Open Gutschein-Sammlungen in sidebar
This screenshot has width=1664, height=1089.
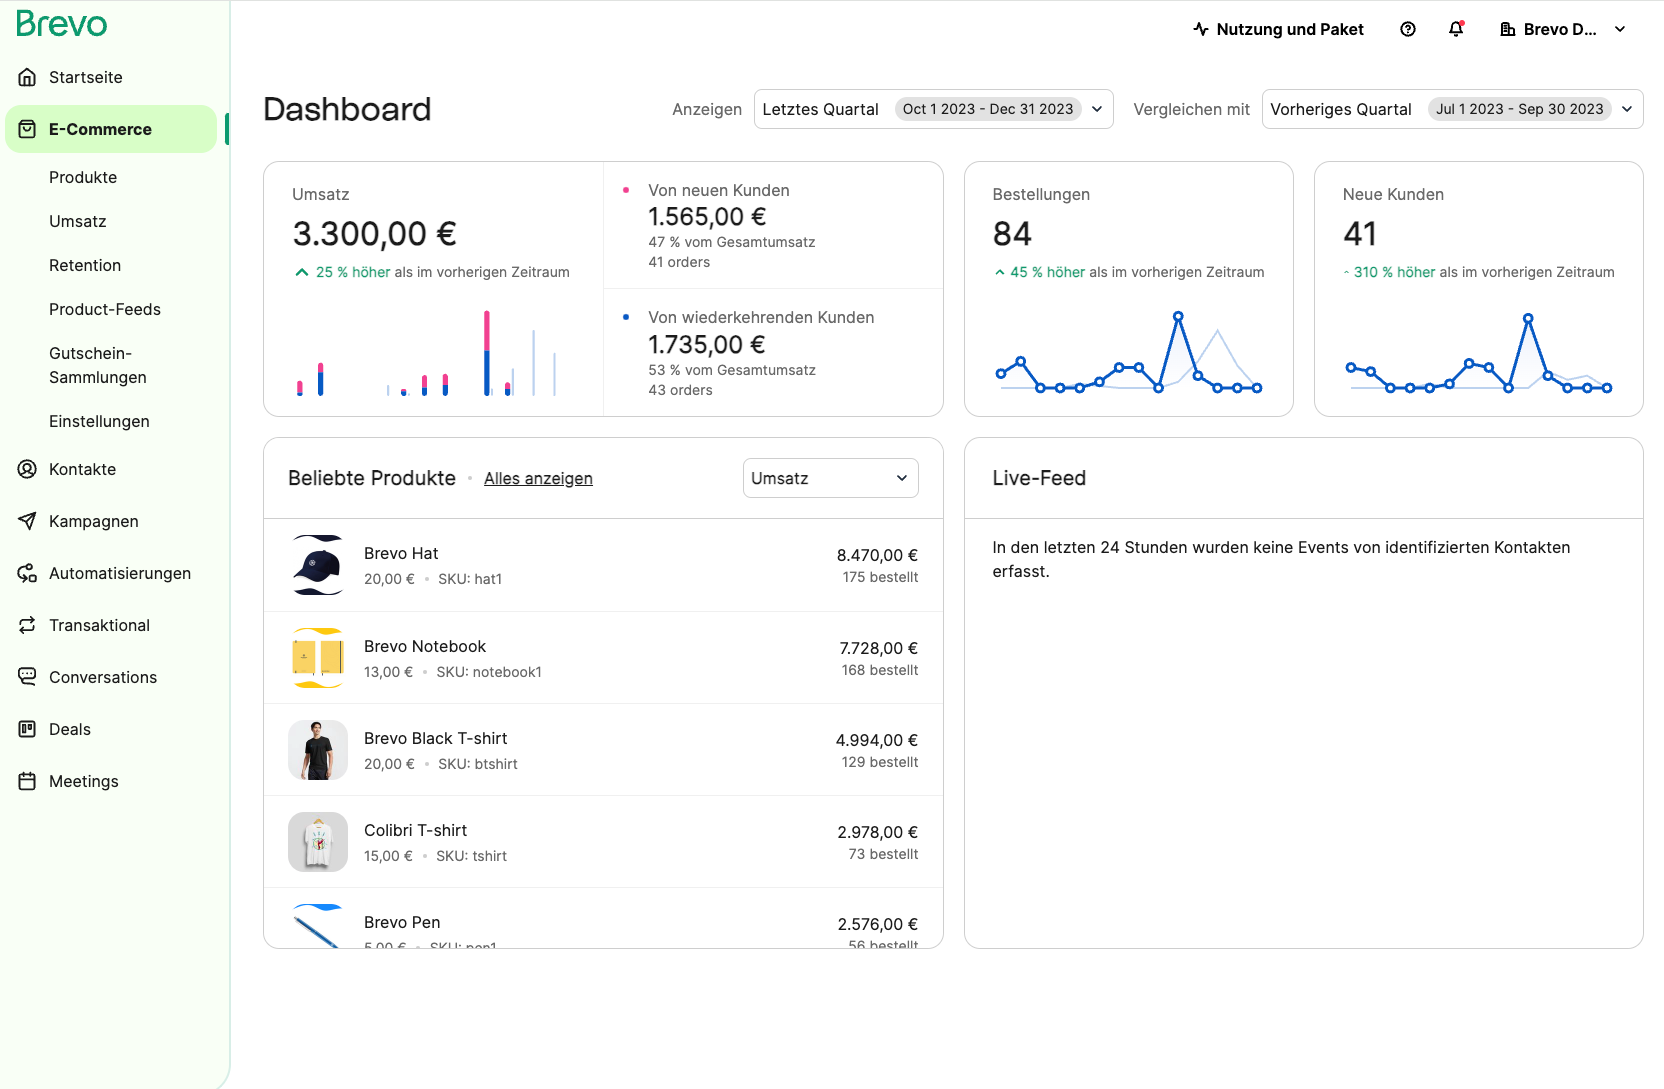[x=98, y=365]
